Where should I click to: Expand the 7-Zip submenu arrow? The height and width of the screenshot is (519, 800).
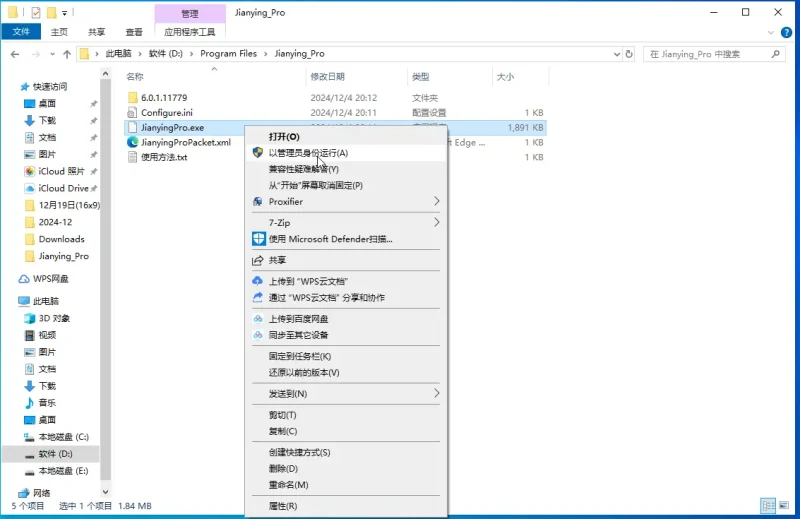pyautogui.click(x=436, y=222)
